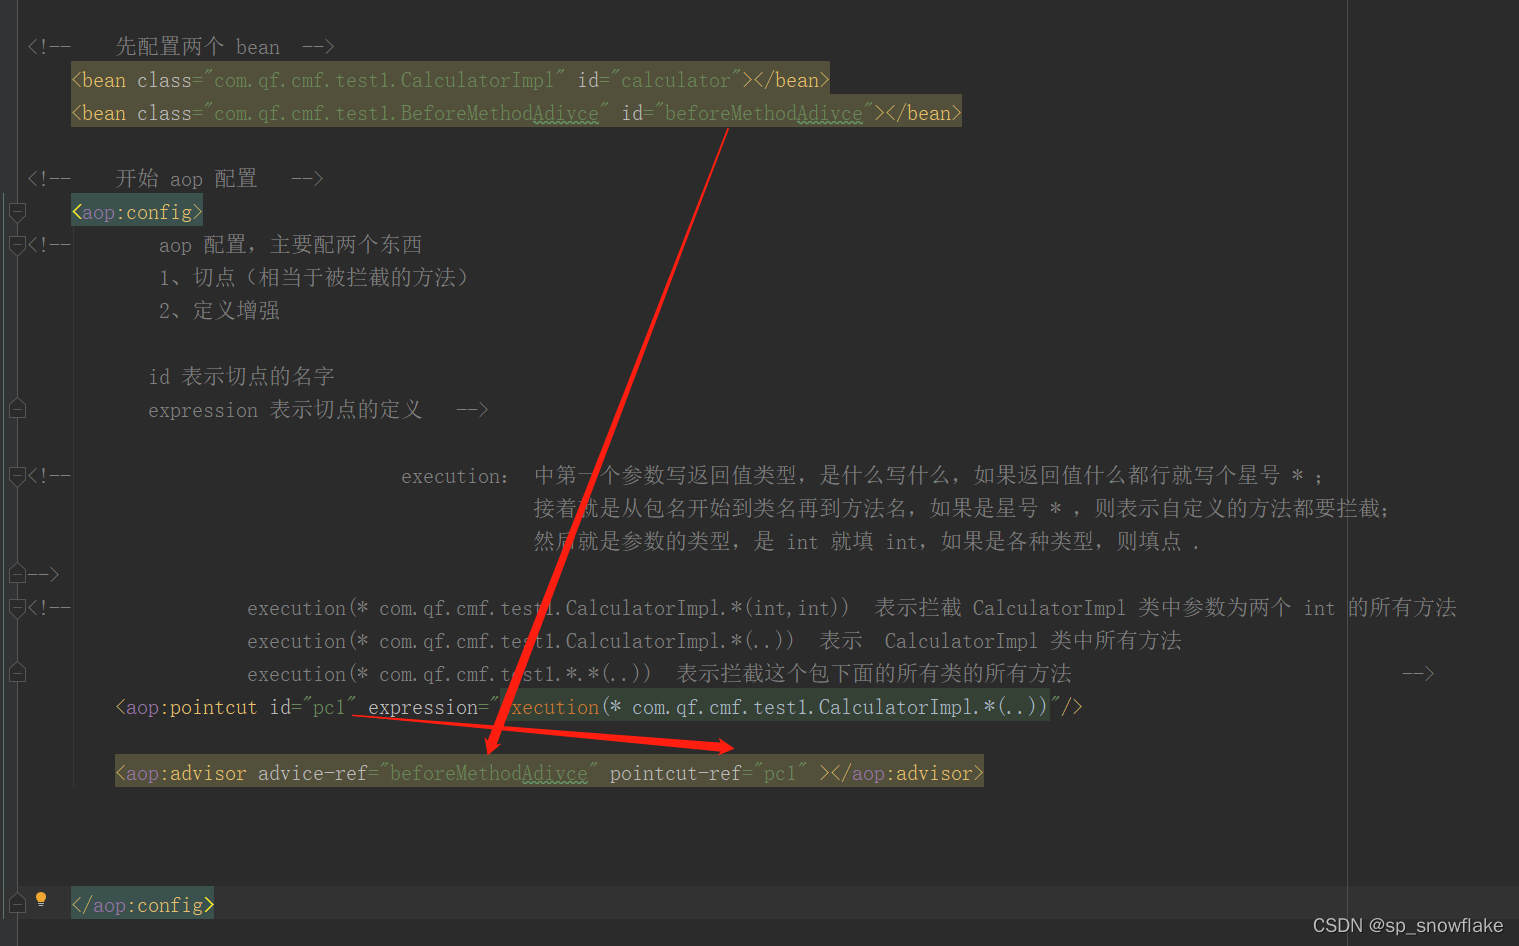The image size is (1519, 946).
Task: Click comment '表示拦截 CalculatorImpl 类中参数为两个 int 的所有方法'
Action: (1165, 608)
